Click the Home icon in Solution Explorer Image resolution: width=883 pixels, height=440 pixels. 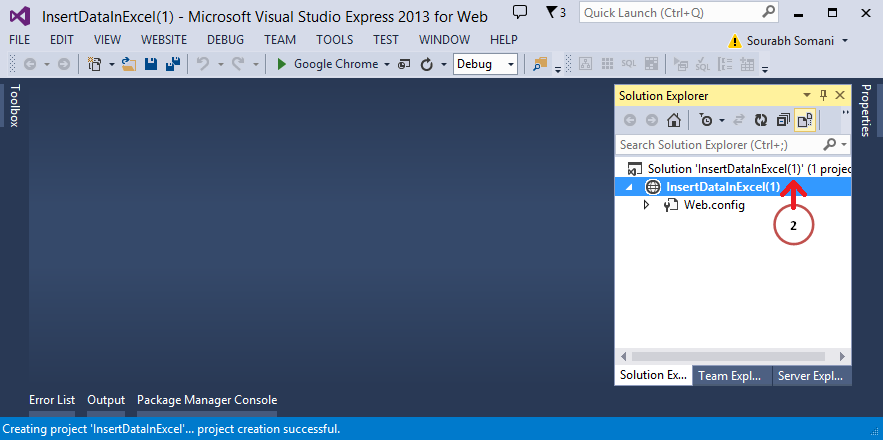click(674, 120)
